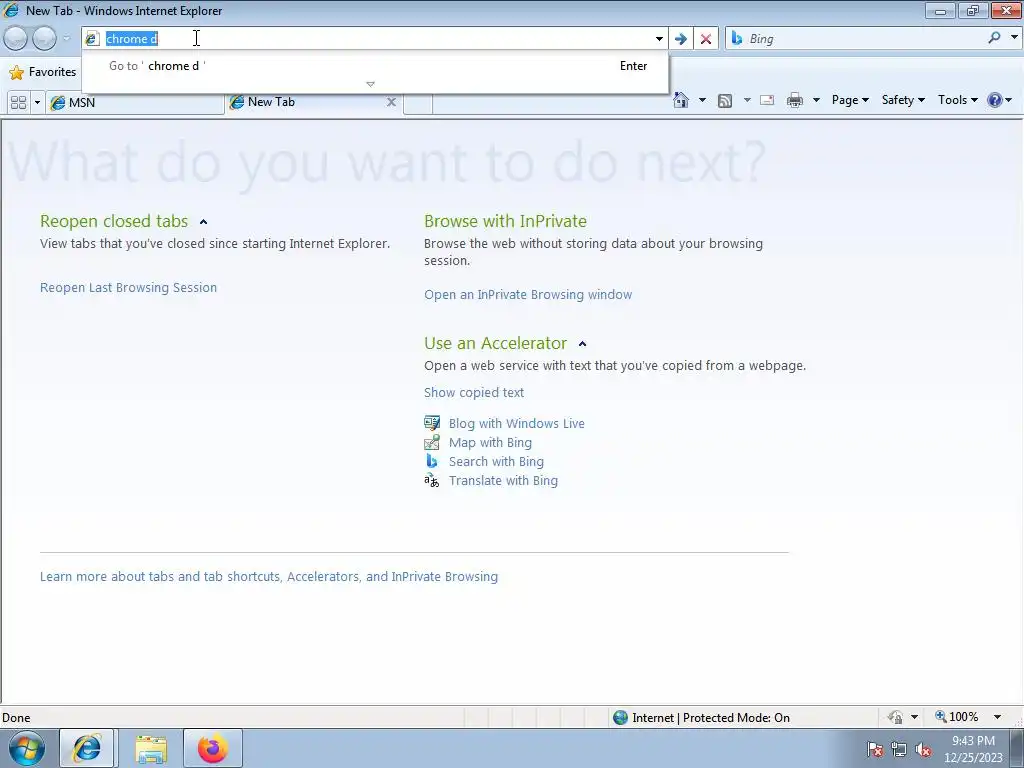The height and width of the screenshot is (768, 1024).
Task: Click the Forward navigation button
Action: click(44, 39)
